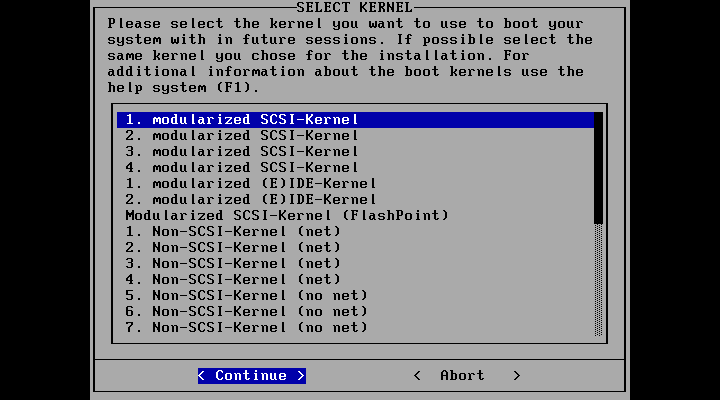The width and height of the screenshot is (720, 400).
Task: Confirm with the Continue button
Action: [x=252, y=376]
